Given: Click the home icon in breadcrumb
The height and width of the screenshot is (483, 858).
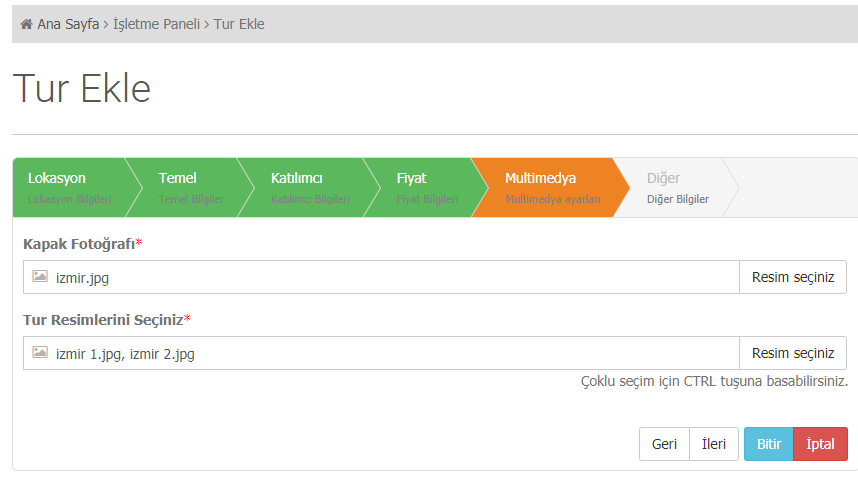Looking at the screenshot, I should click(x=26, y=24).
